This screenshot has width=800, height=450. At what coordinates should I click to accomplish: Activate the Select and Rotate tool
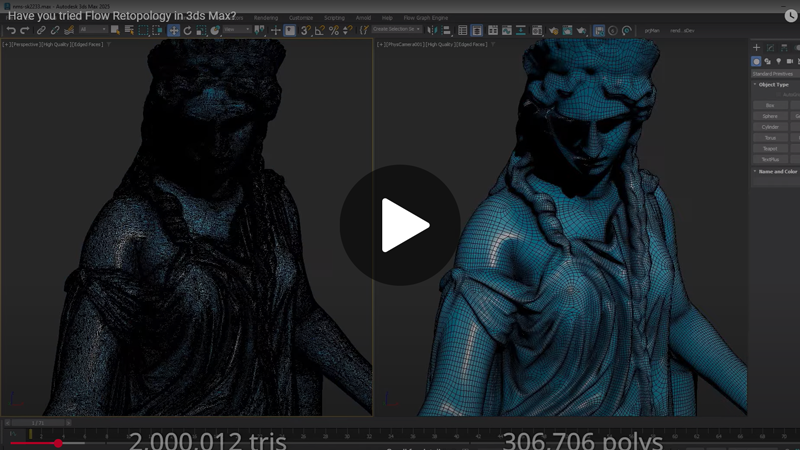(188, 31)
